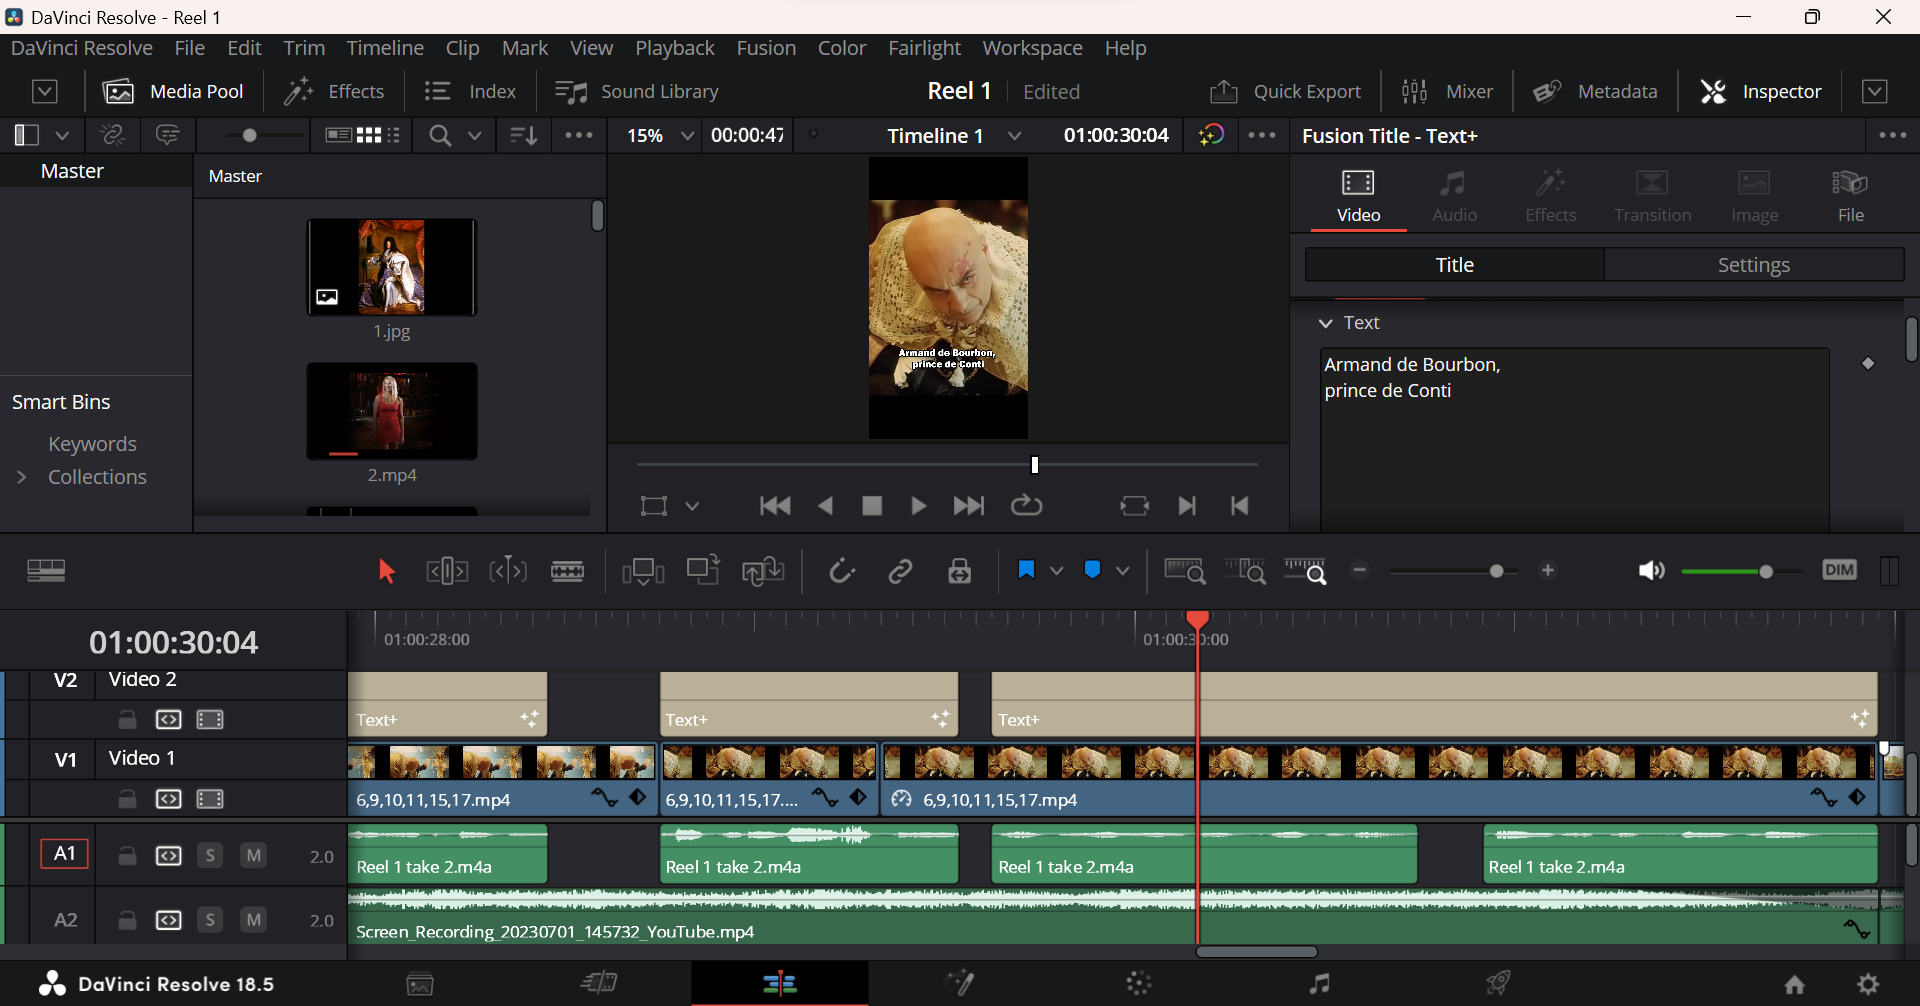Image resolution: width=1920 pixels, height=1006 pixels.
Task: Click the monitor volume slider handle
Action: click(1766, 571)
